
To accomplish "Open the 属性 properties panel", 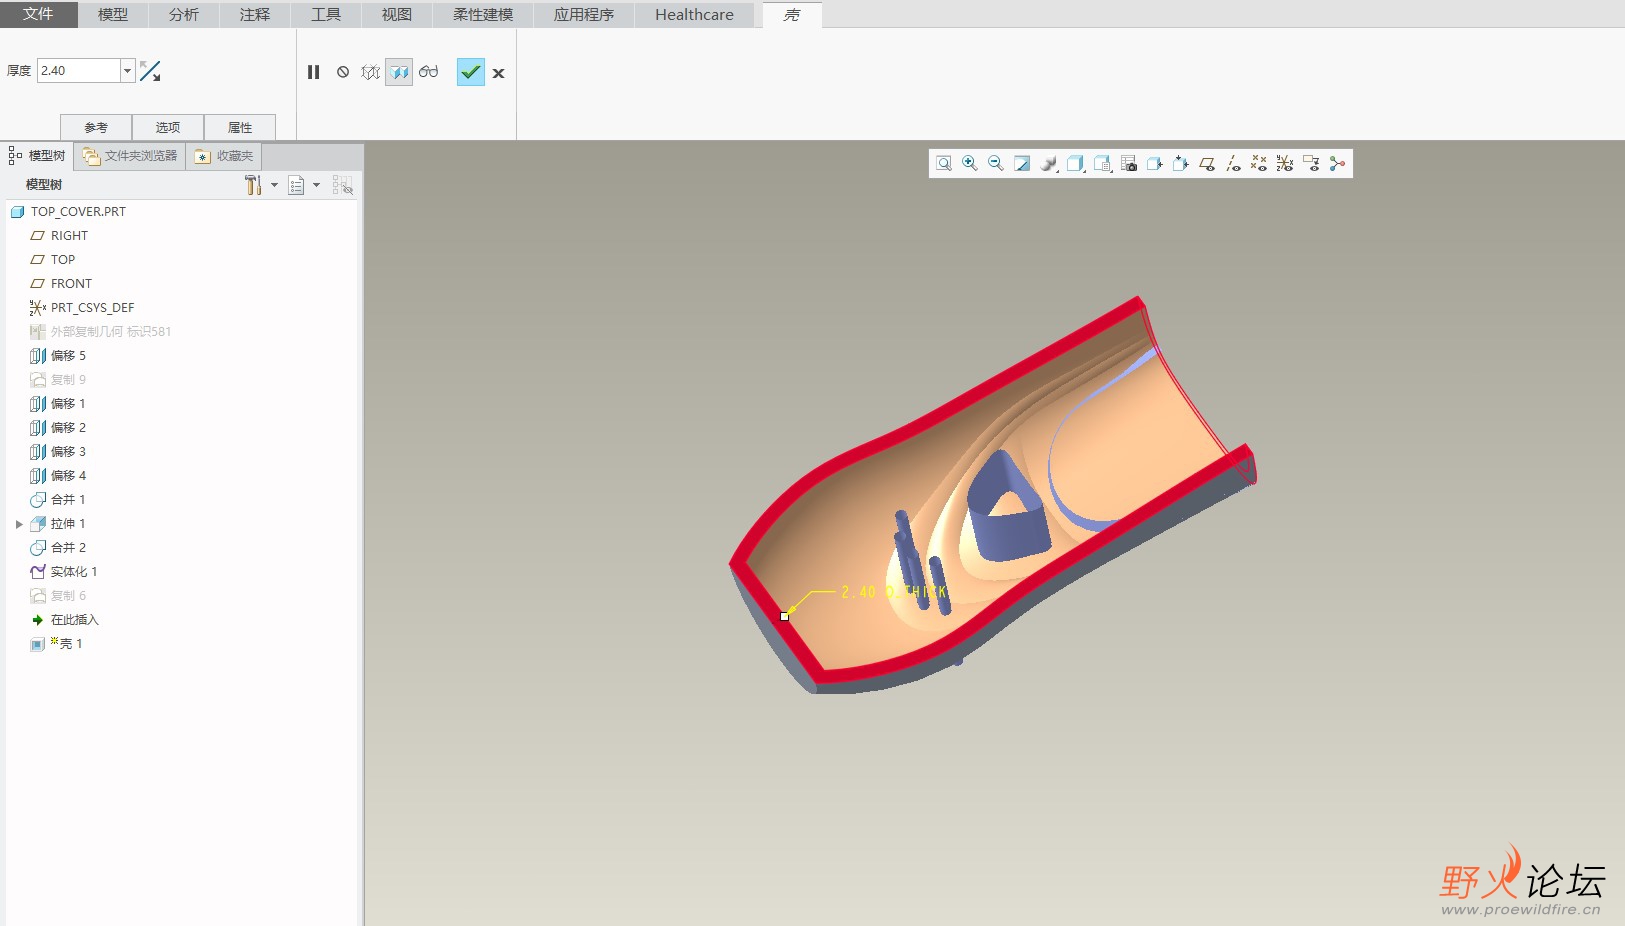I will (240, 127).
